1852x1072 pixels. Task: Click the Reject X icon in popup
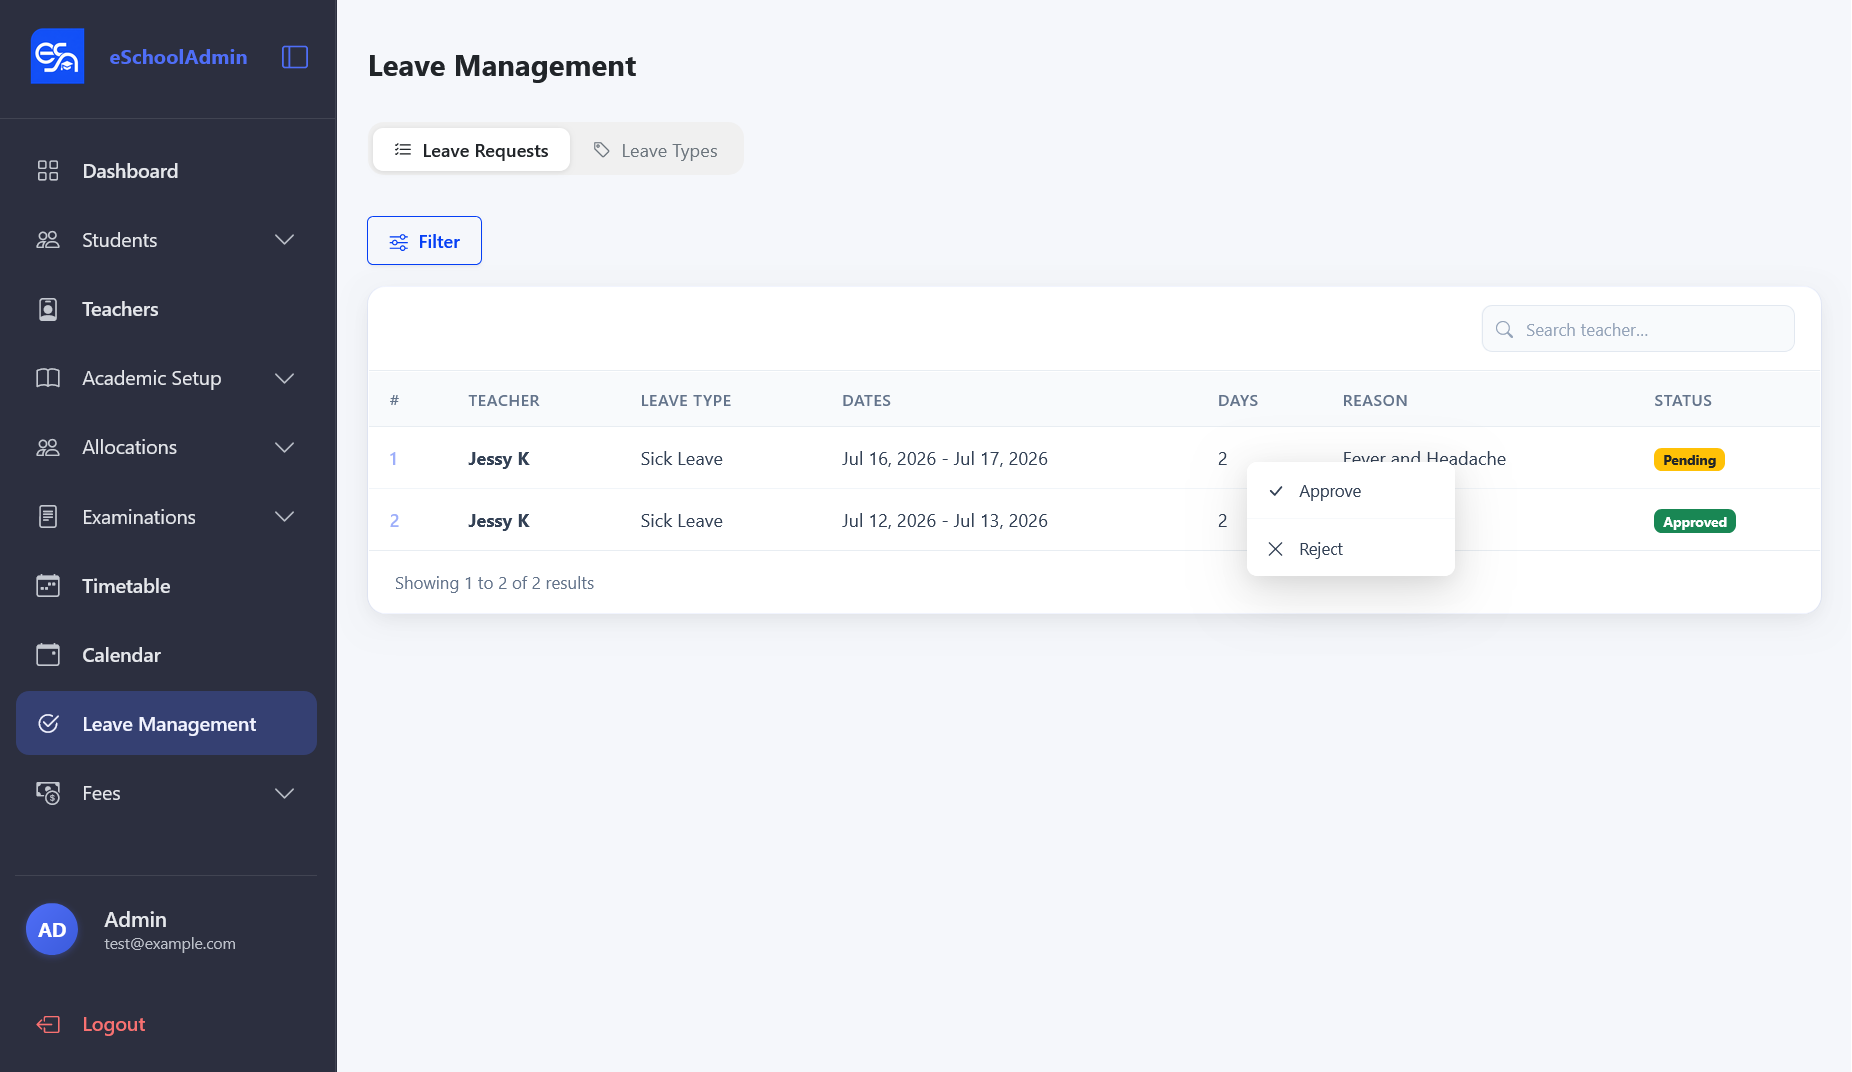pos(1276,549)
